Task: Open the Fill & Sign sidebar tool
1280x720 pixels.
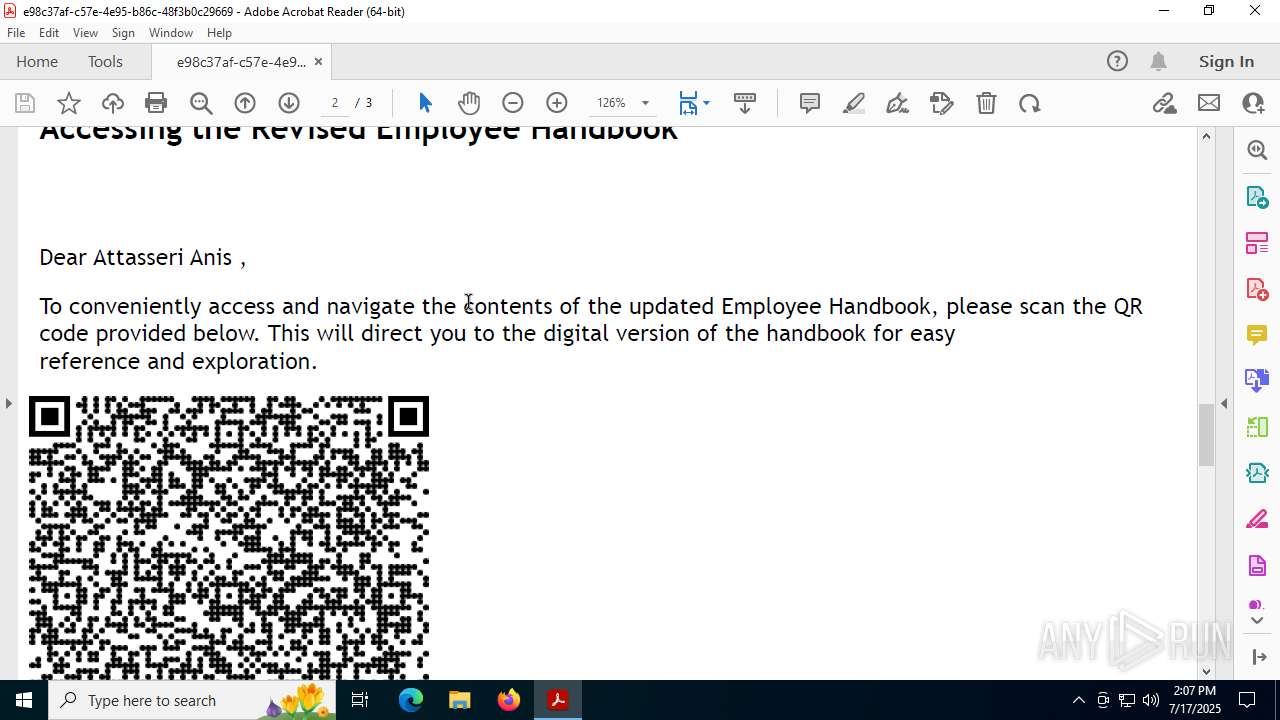Action: 1257,520
